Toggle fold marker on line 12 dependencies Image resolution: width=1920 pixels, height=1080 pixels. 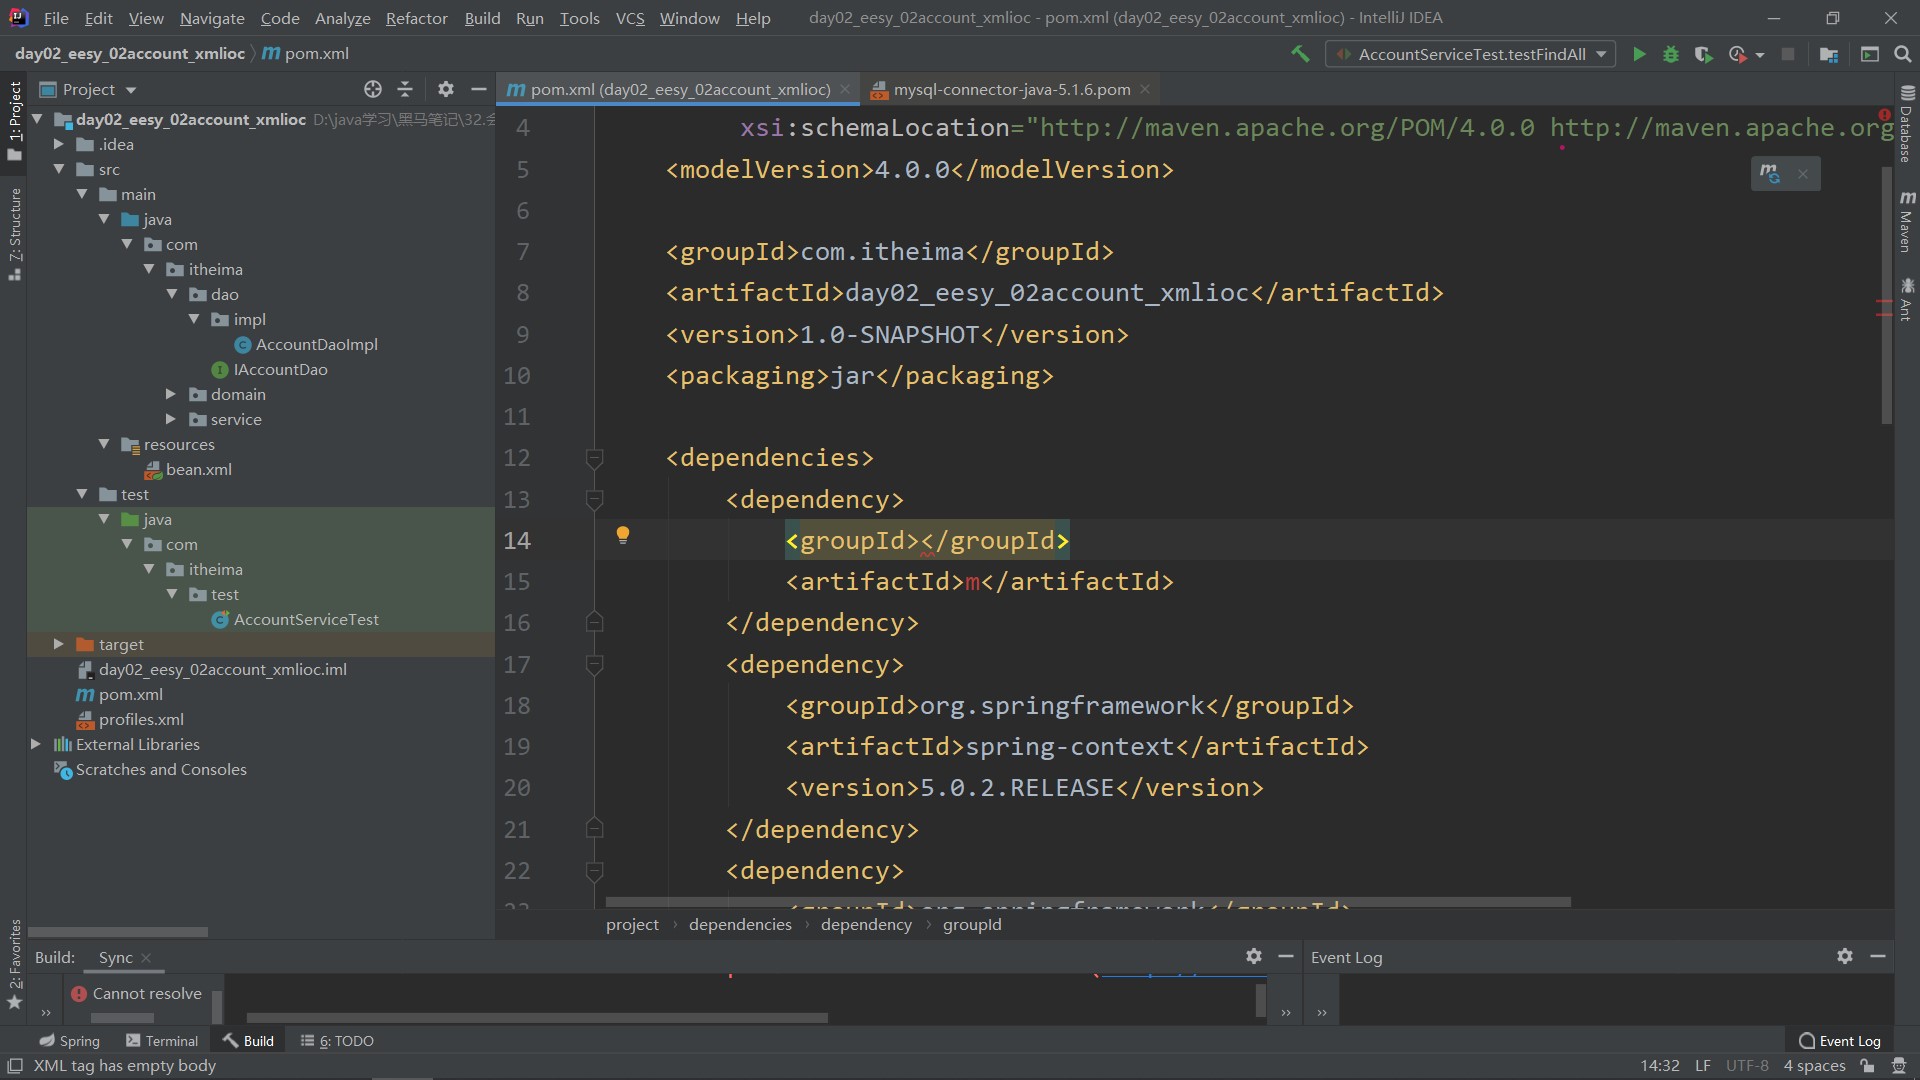pyautogui.click(x=594, y=458)
